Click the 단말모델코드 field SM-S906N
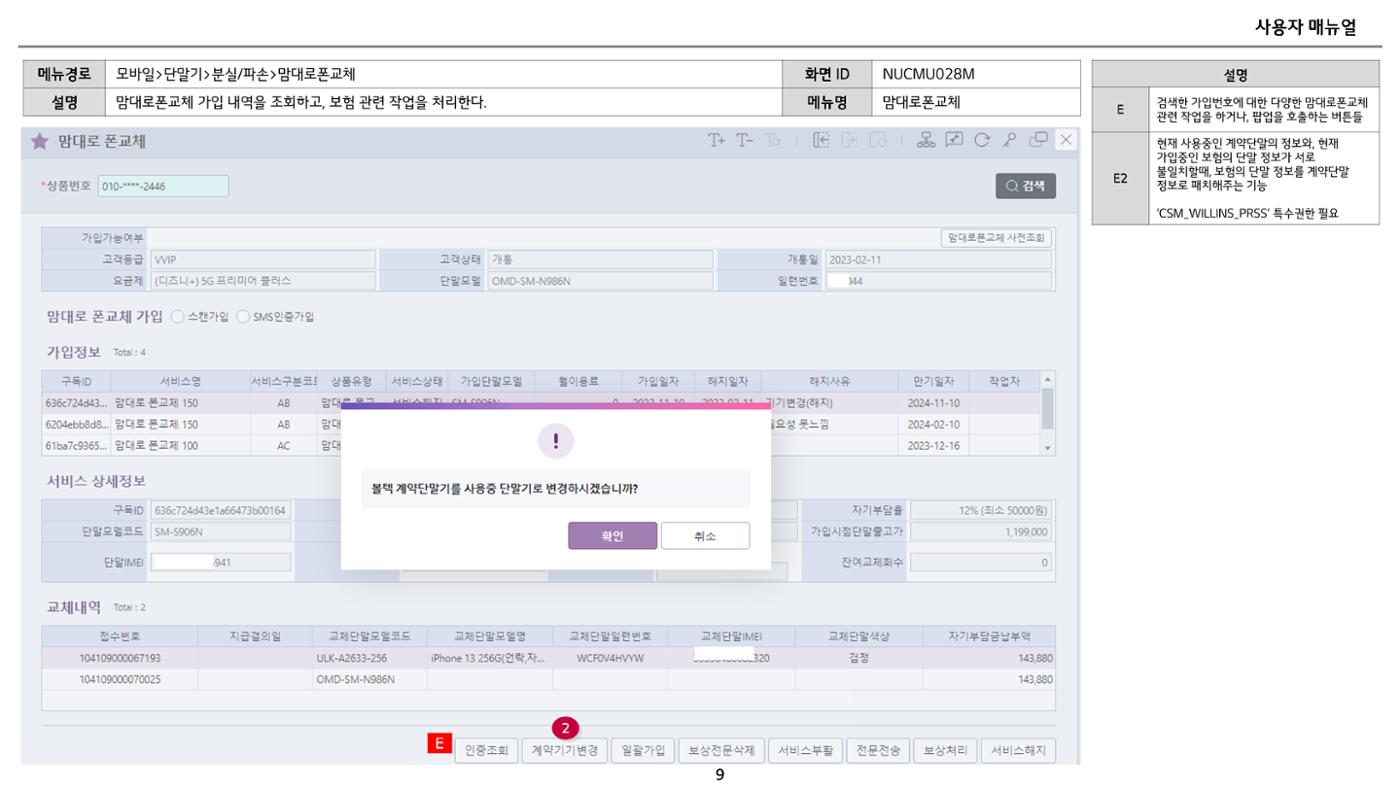The width and height of the screenshot is (1400, 788). (220, 531)
